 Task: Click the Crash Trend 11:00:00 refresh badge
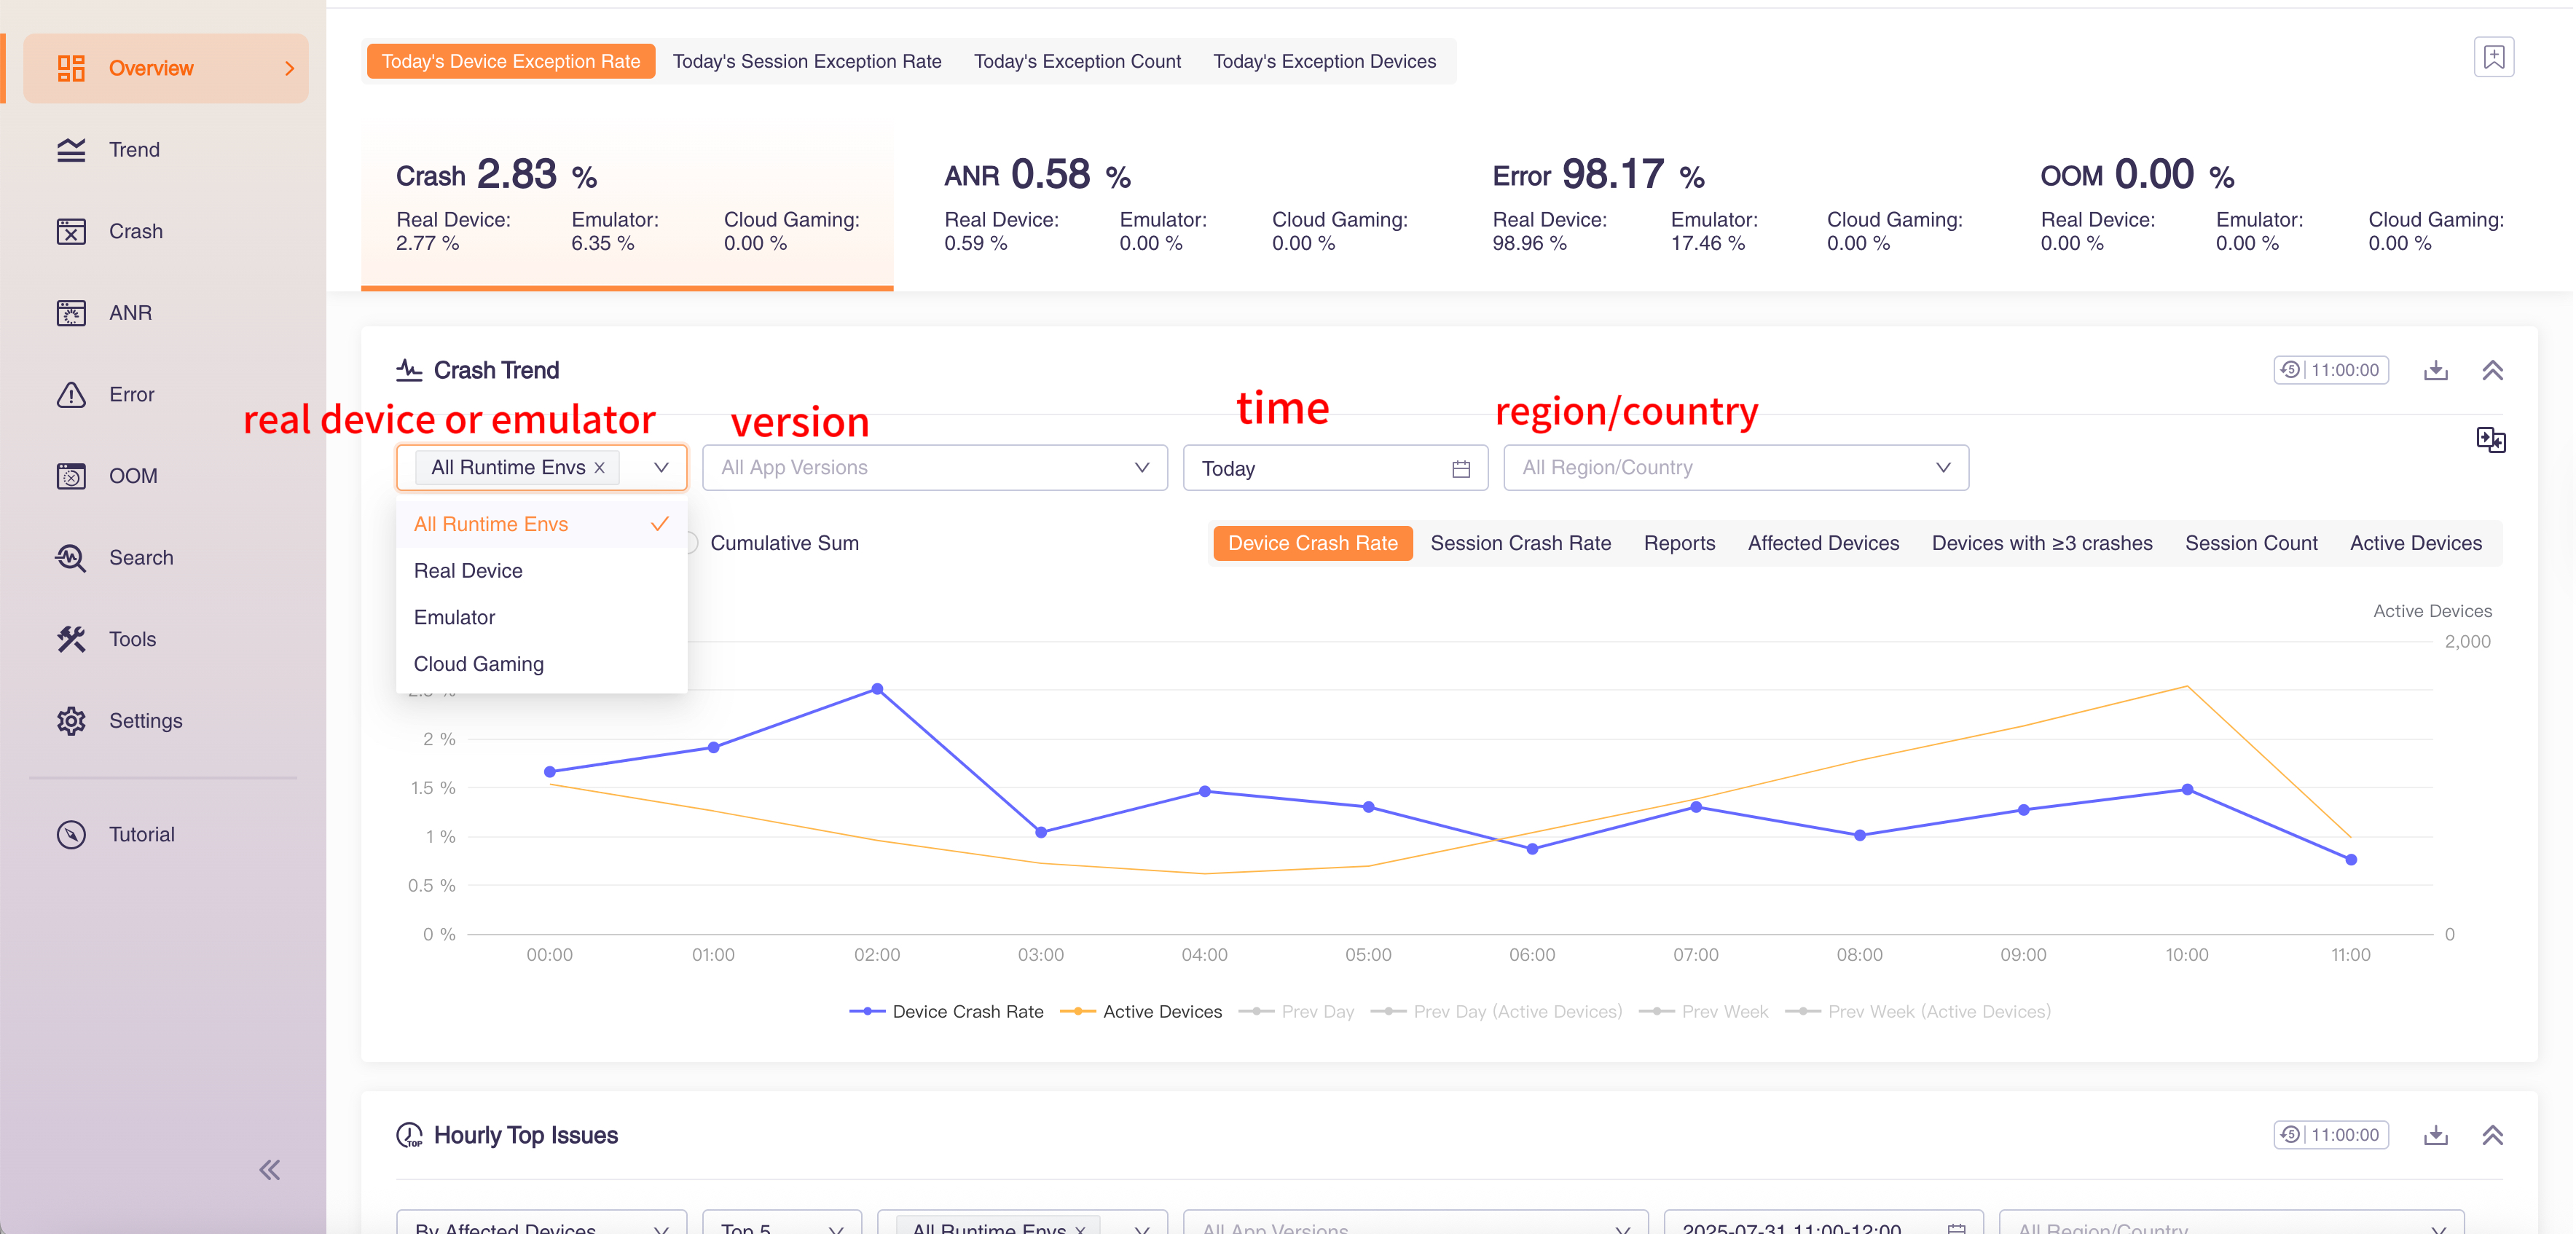(2331, 370)
